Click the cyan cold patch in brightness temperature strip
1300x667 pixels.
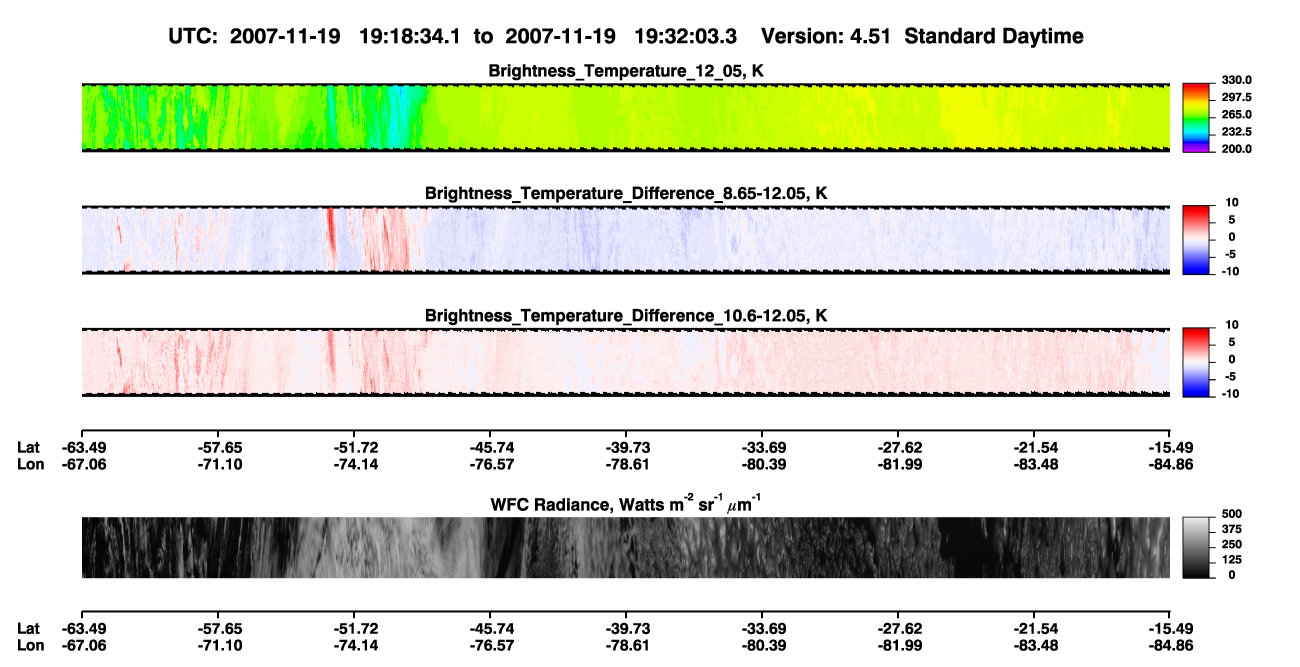pos(402,117)
